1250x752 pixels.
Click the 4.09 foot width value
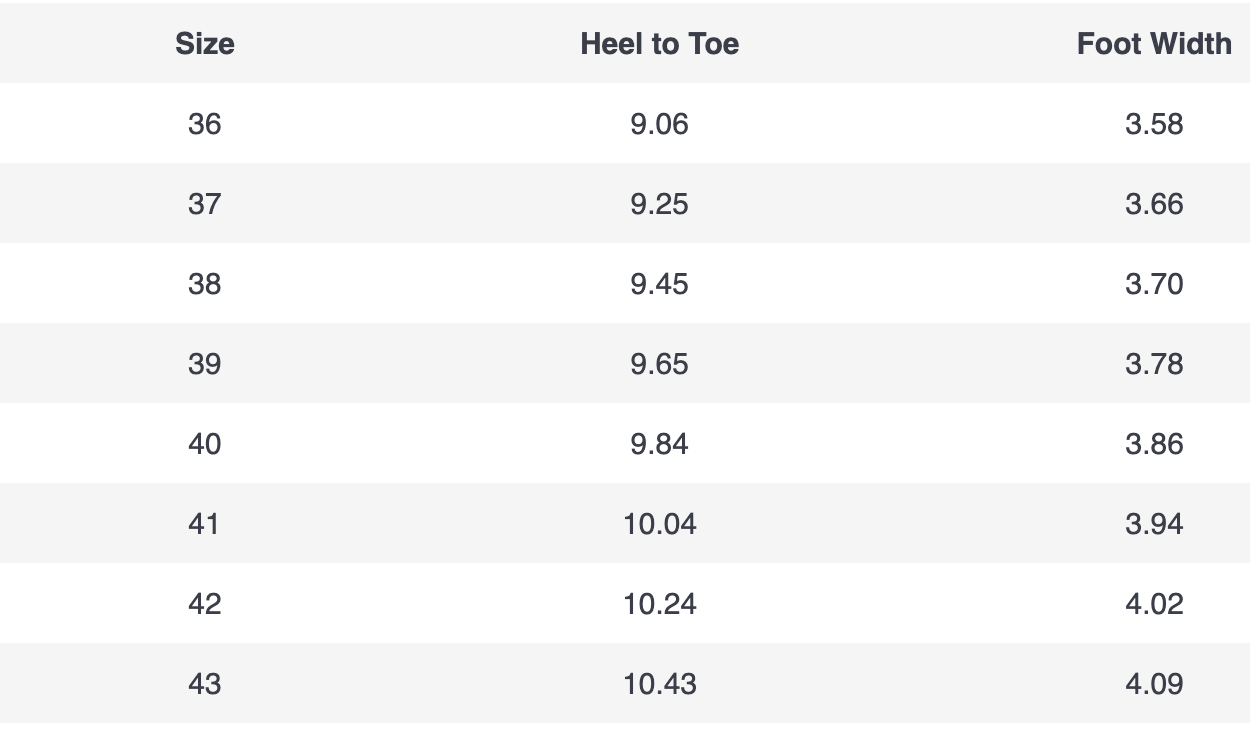click(1154, 684)
